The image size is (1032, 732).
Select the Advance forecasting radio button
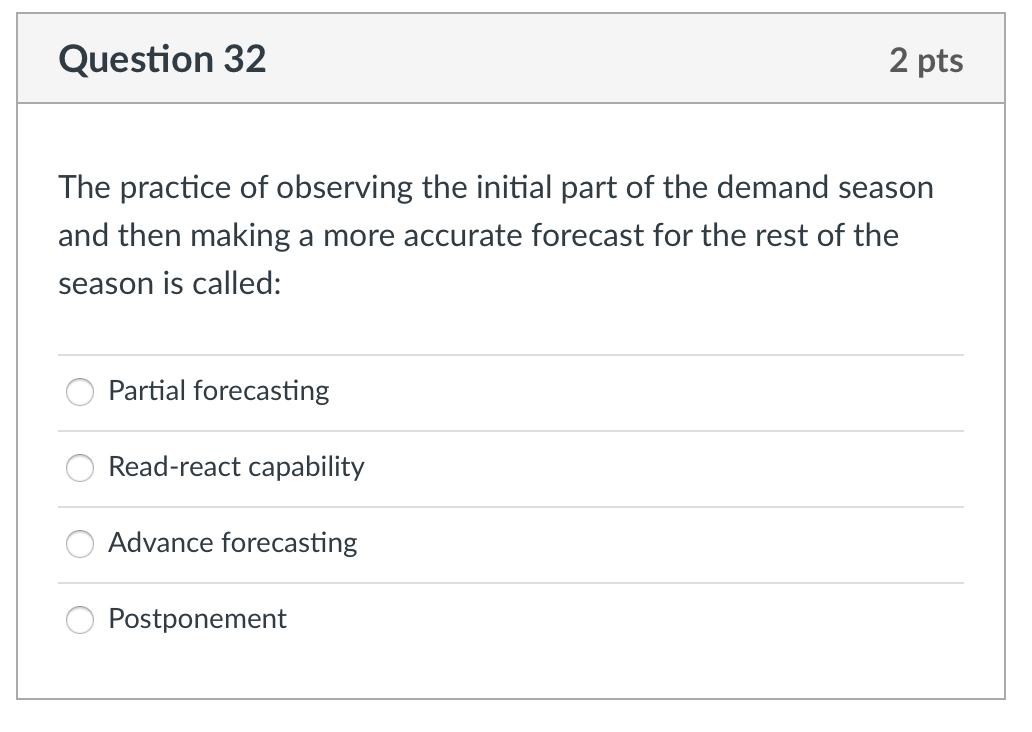(80, 544)
